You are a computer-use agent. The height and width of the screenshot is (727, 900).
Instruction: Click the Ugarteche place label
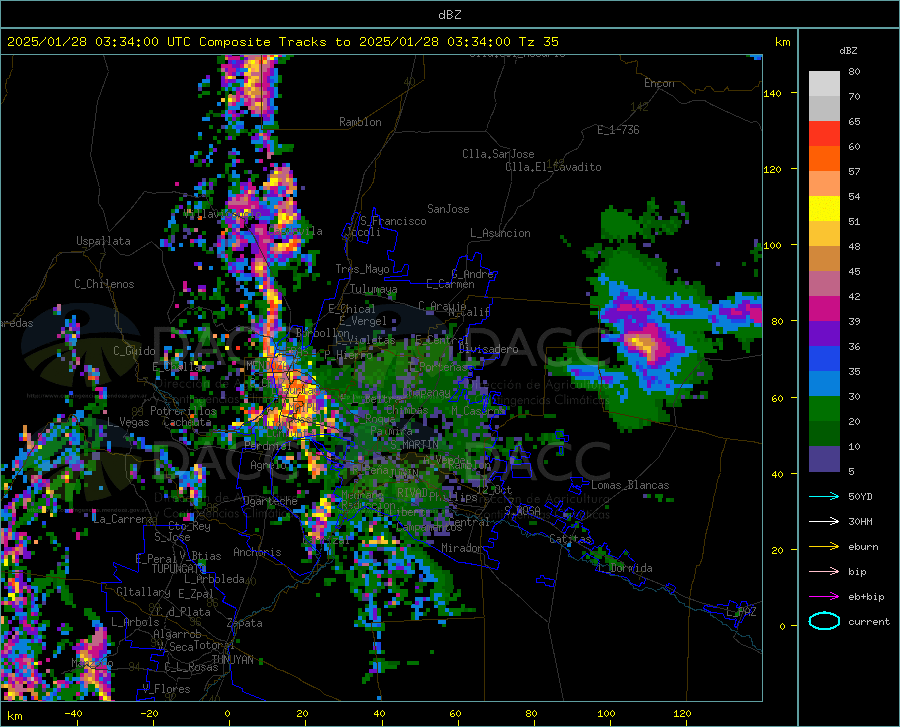(x=270, y=501)
